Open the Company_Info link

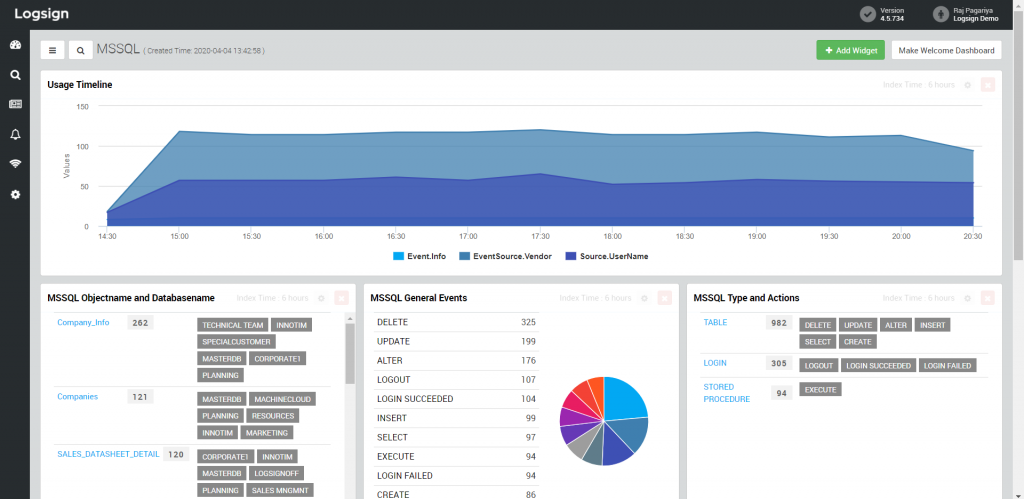83,323
